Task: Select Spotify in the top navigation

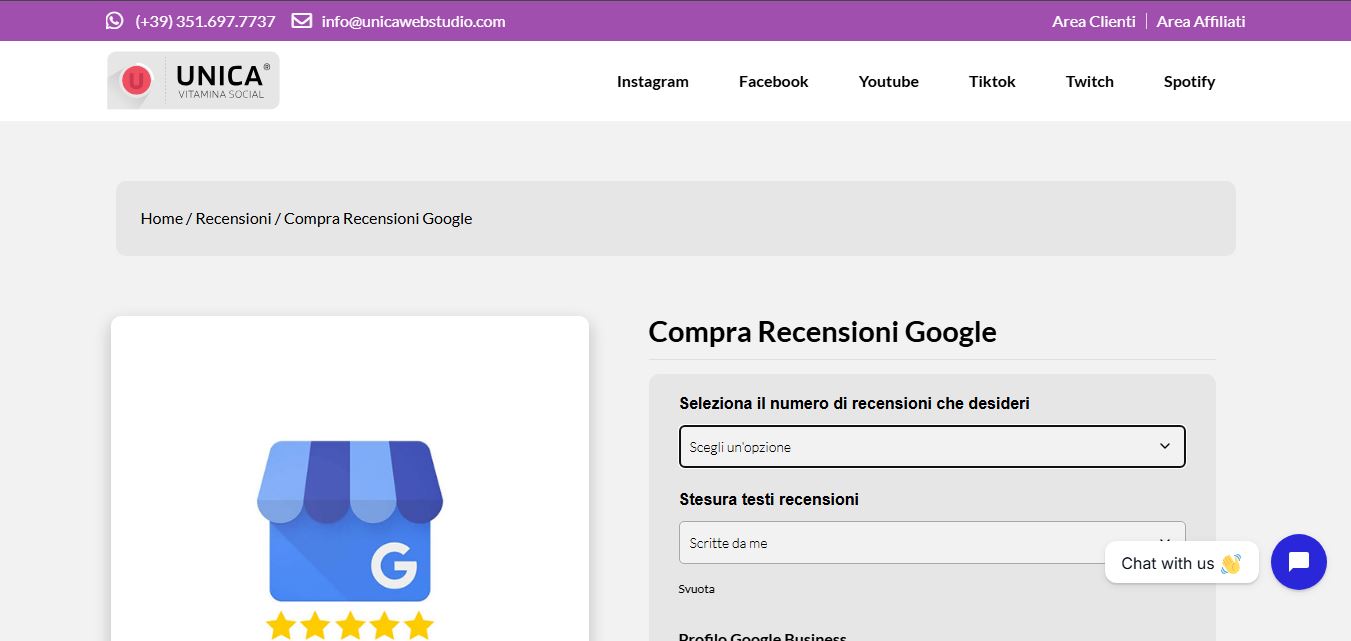Action: click(x=1189, y=82)
